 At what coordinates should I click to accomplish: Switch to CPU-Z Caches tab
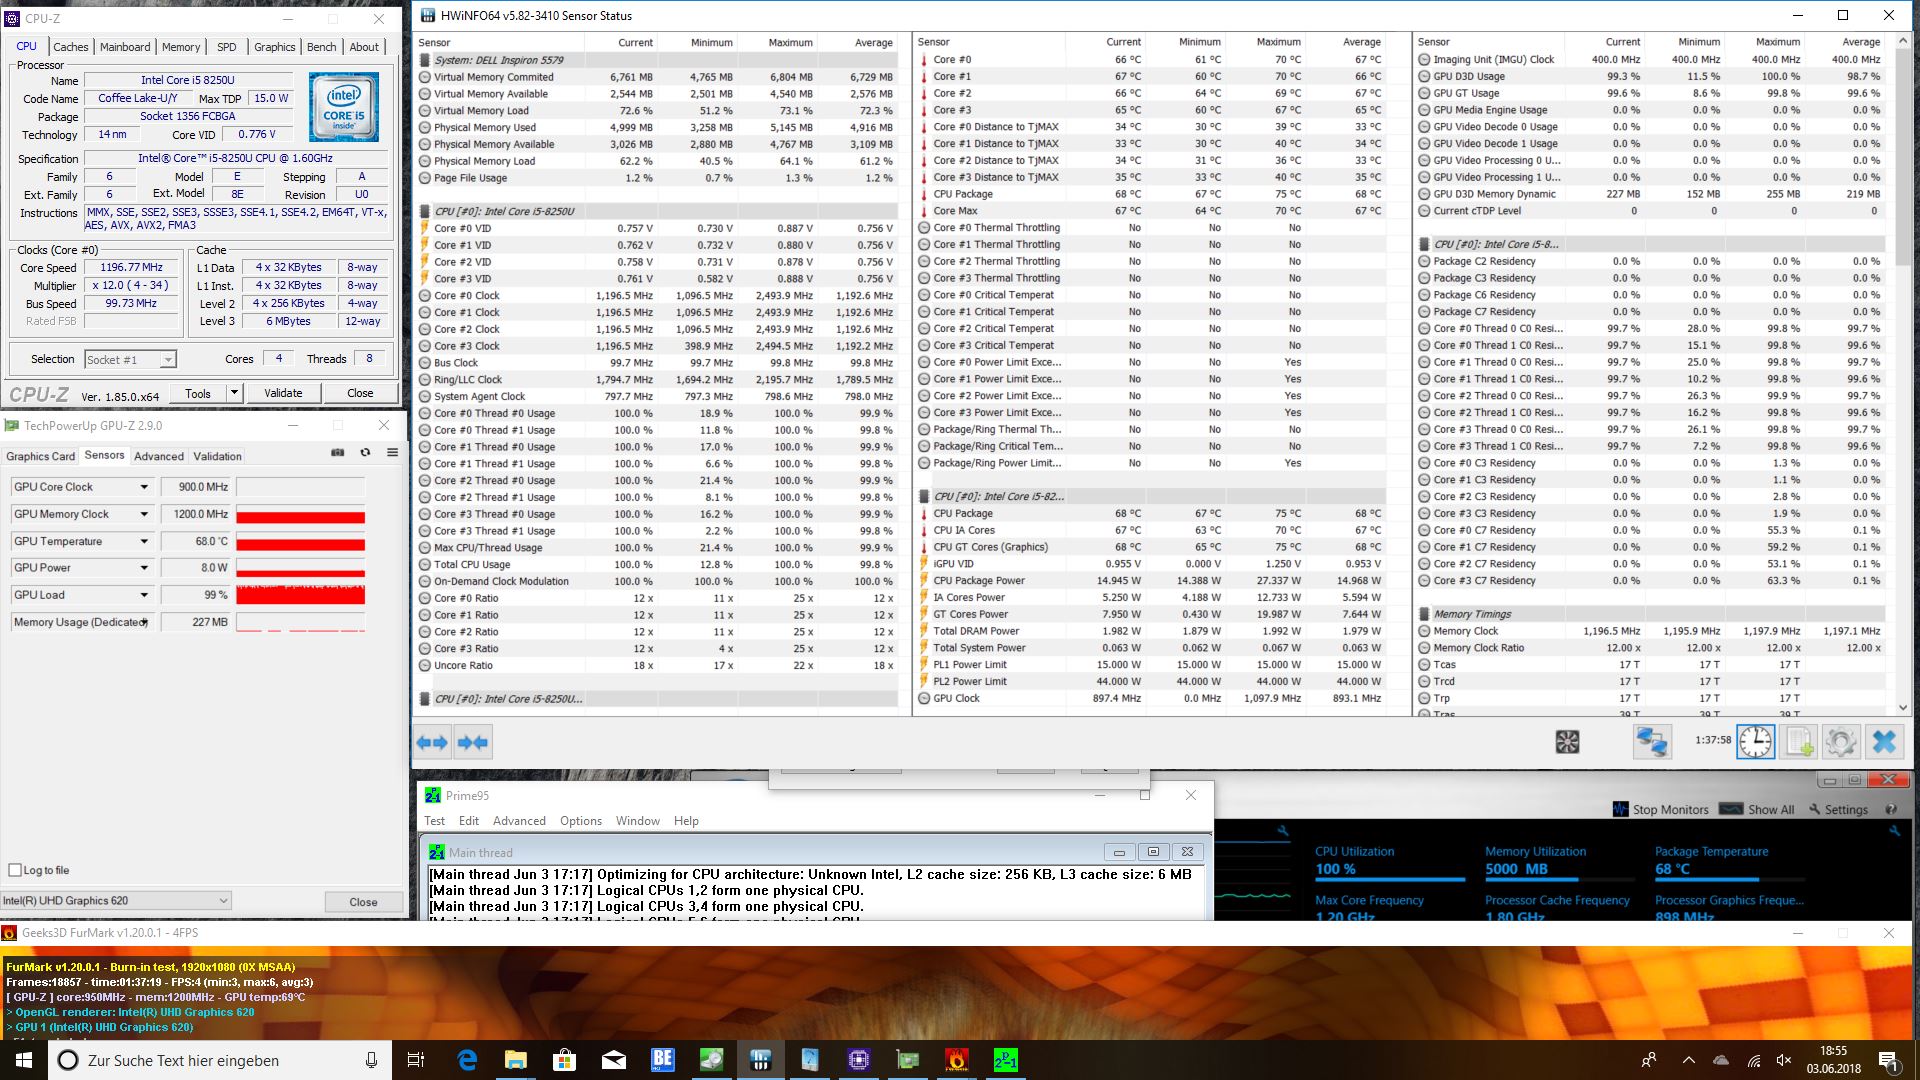click(x=71, y=47)
